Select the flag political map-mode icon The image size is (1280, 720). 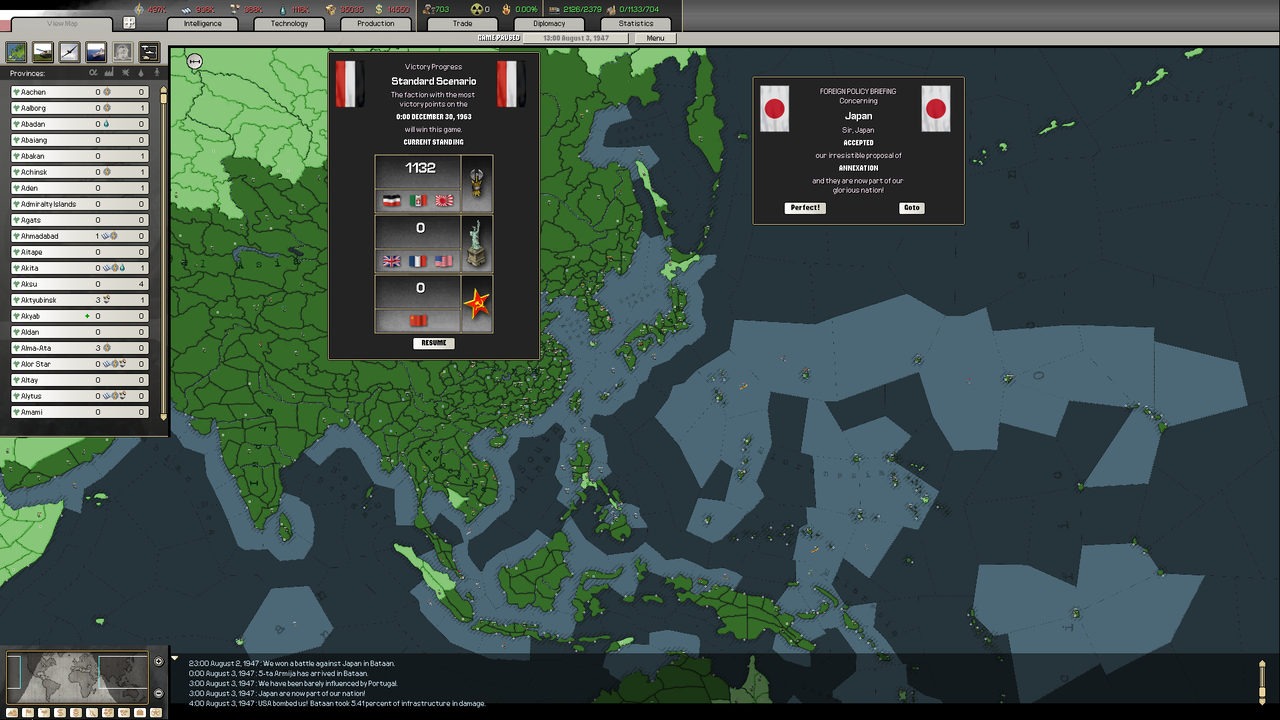click(x=28, y=713)
